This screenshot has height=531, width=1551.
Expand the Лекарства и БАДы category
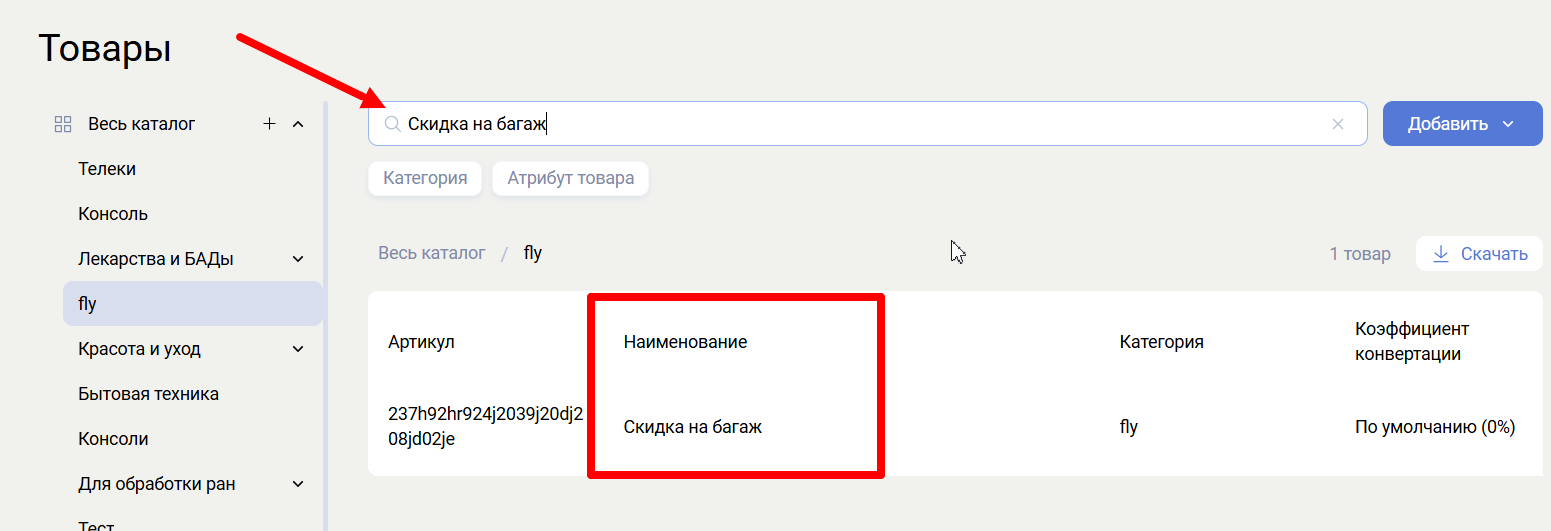pos(298,259)
